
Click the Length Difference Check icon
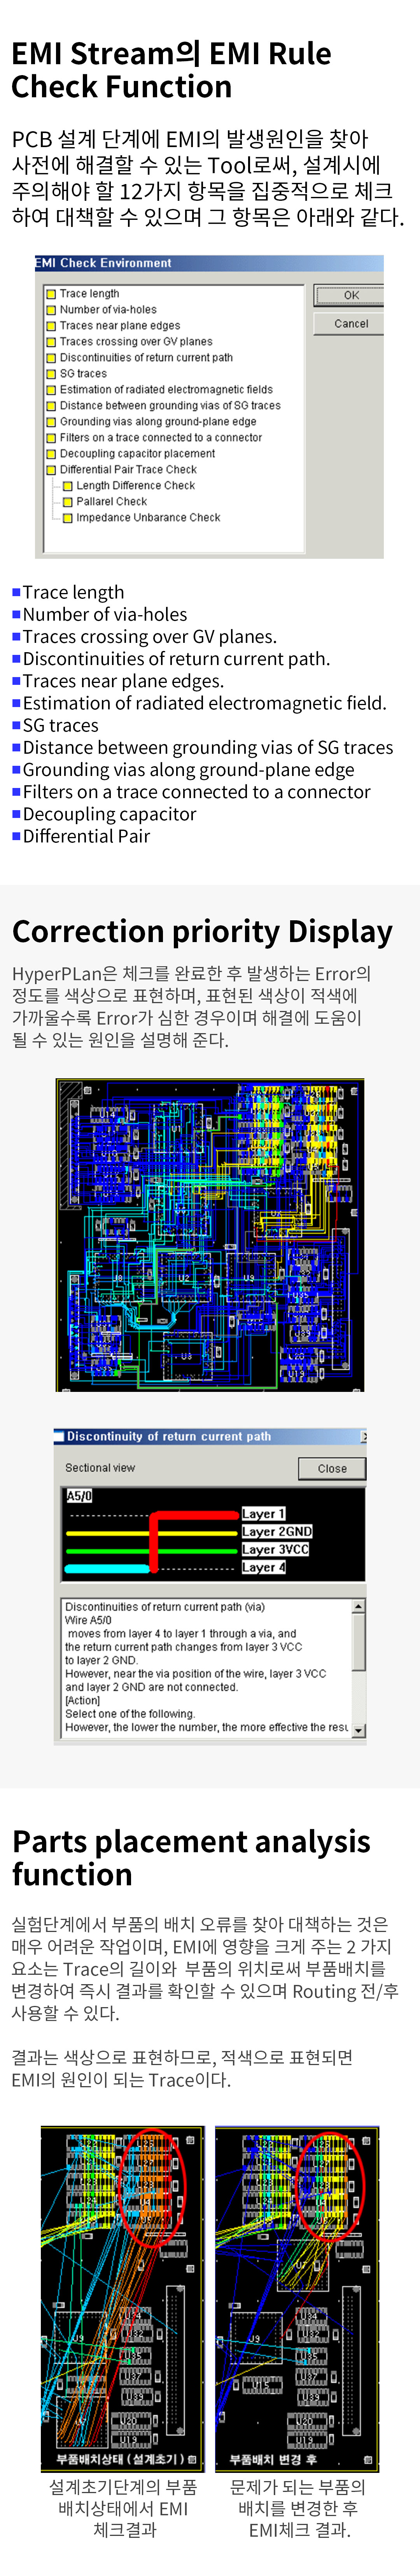68,486
